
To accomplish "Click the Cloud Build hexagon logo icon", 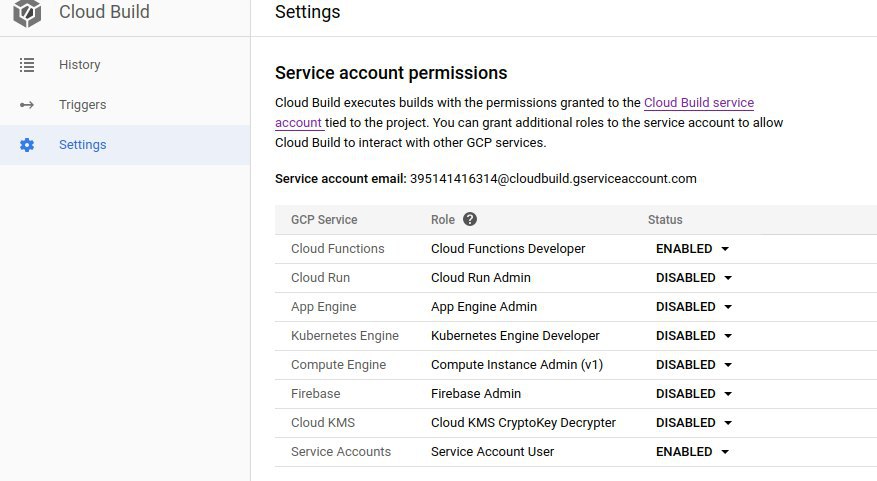I will tap(27, 12).
